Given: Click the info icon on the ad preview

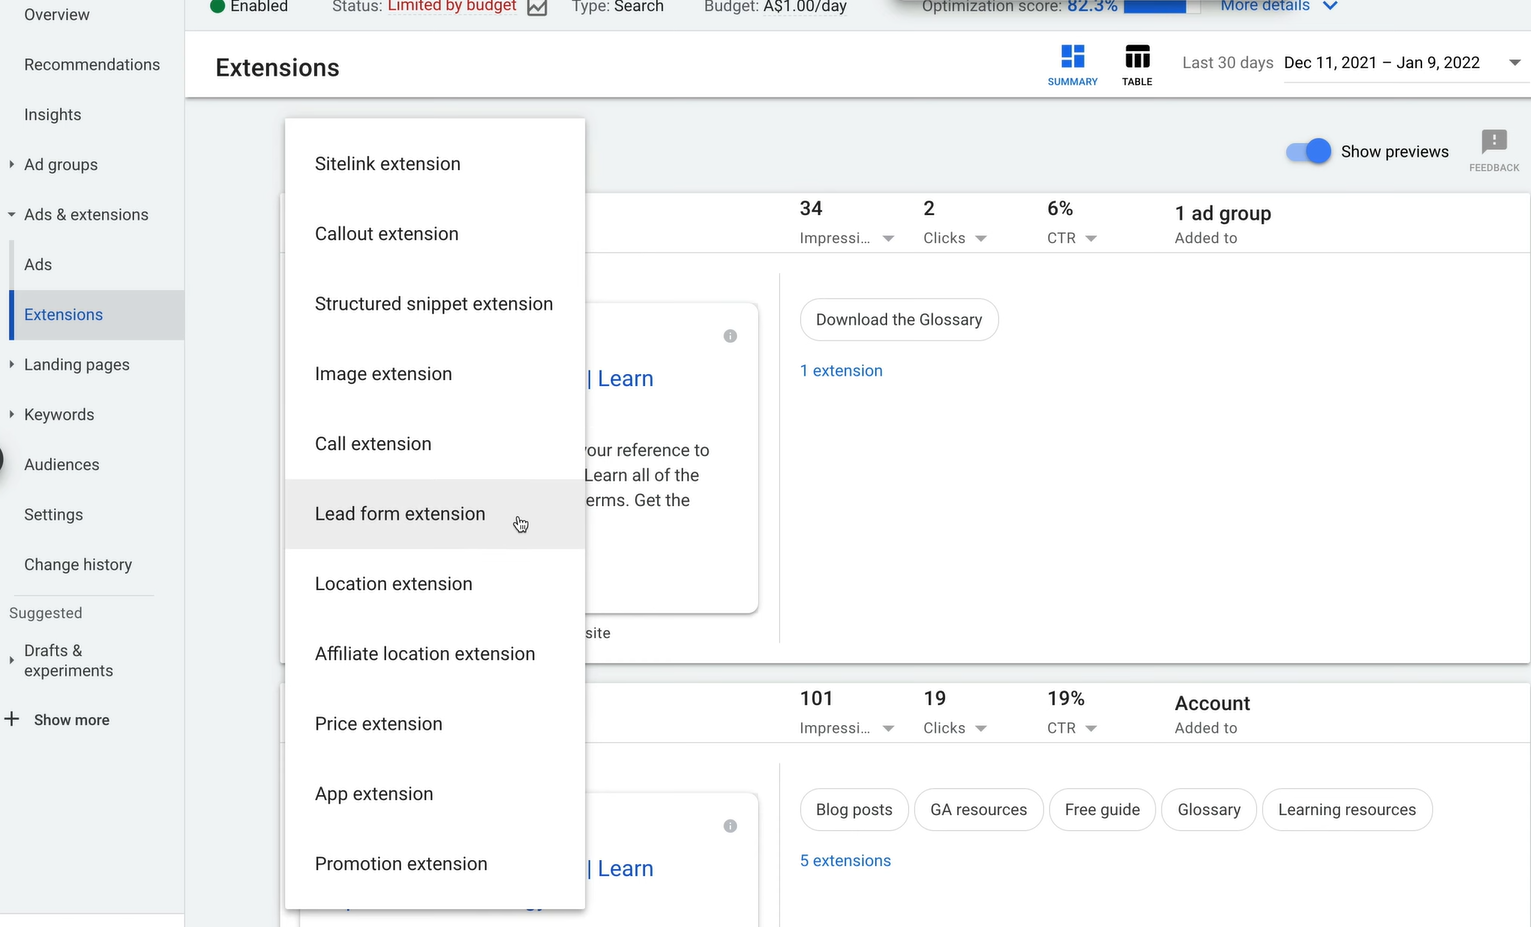Looking at the screenshot, I should click(730, 336).
